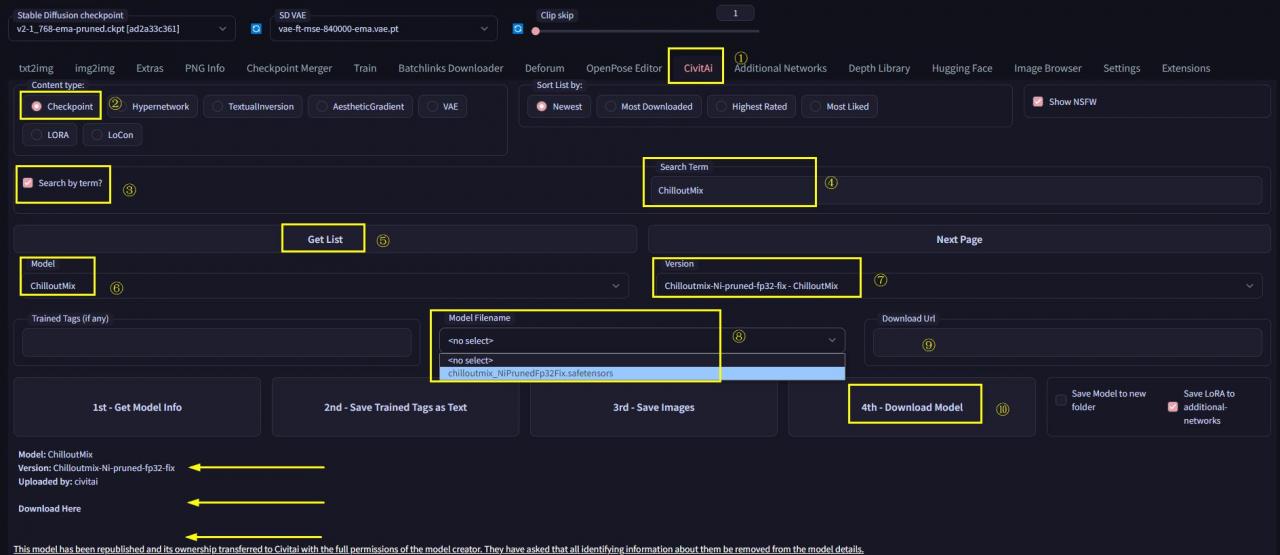This screenshot has height=555, width=1280.
Task: Open the SD VAE dropdown
Action: pyautogui.click(x=384, y=29)
